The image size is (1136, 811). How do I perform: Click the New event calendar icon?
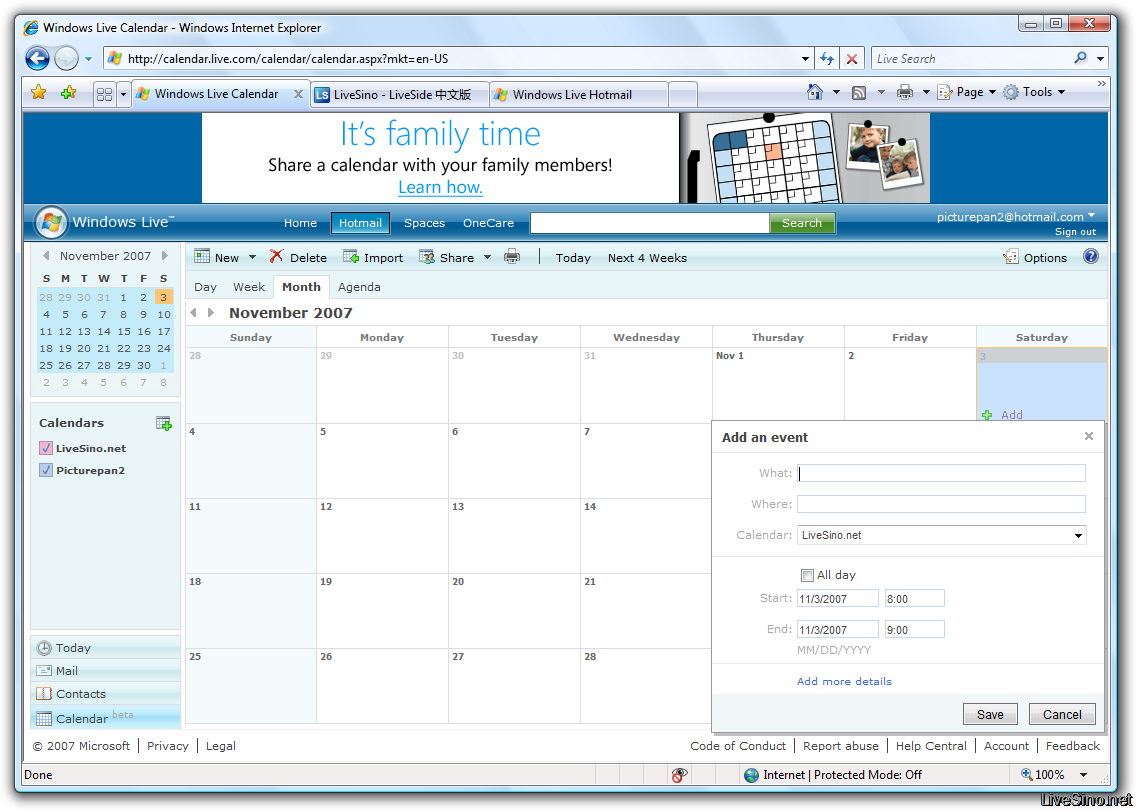pos(202,257)
